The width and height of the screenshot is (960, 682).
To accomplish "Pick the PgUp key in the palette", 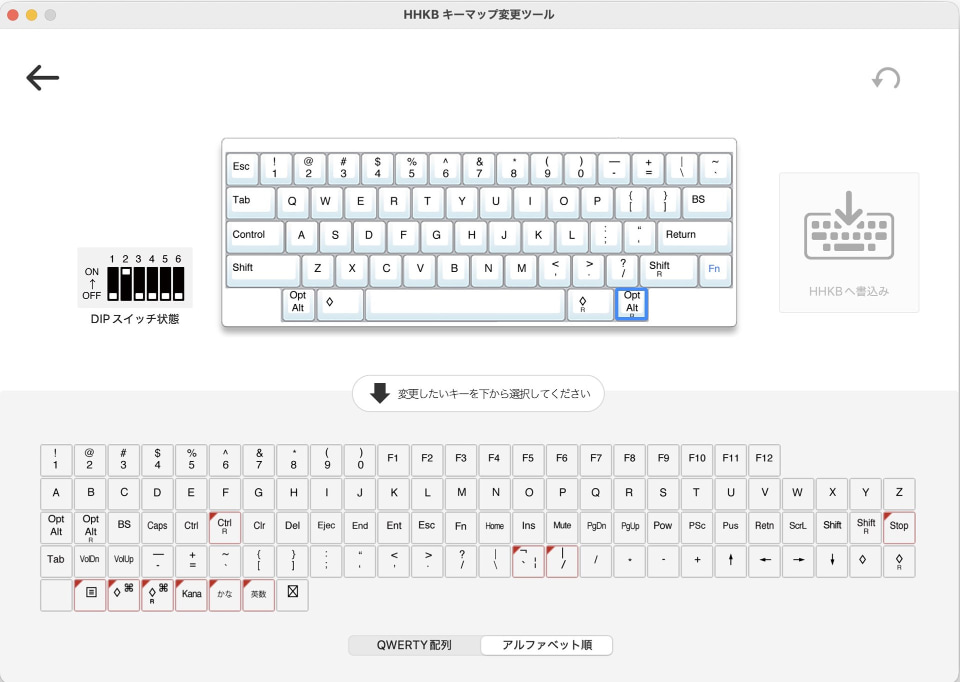I will (x=629, y=527).
